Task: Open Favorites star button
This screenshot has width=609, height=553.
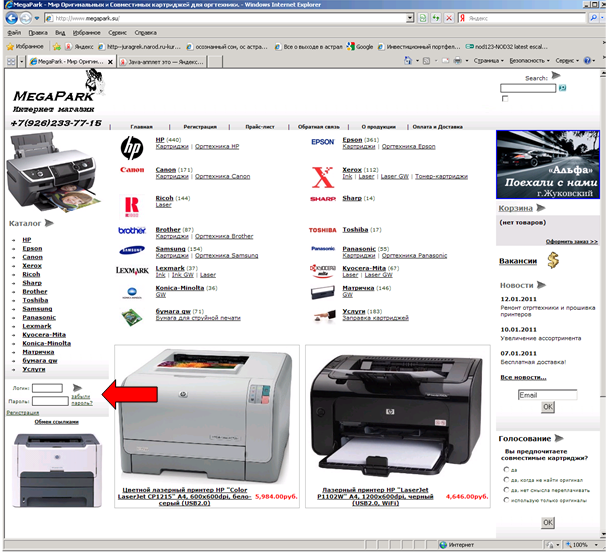Action: (x=25, y=47)
